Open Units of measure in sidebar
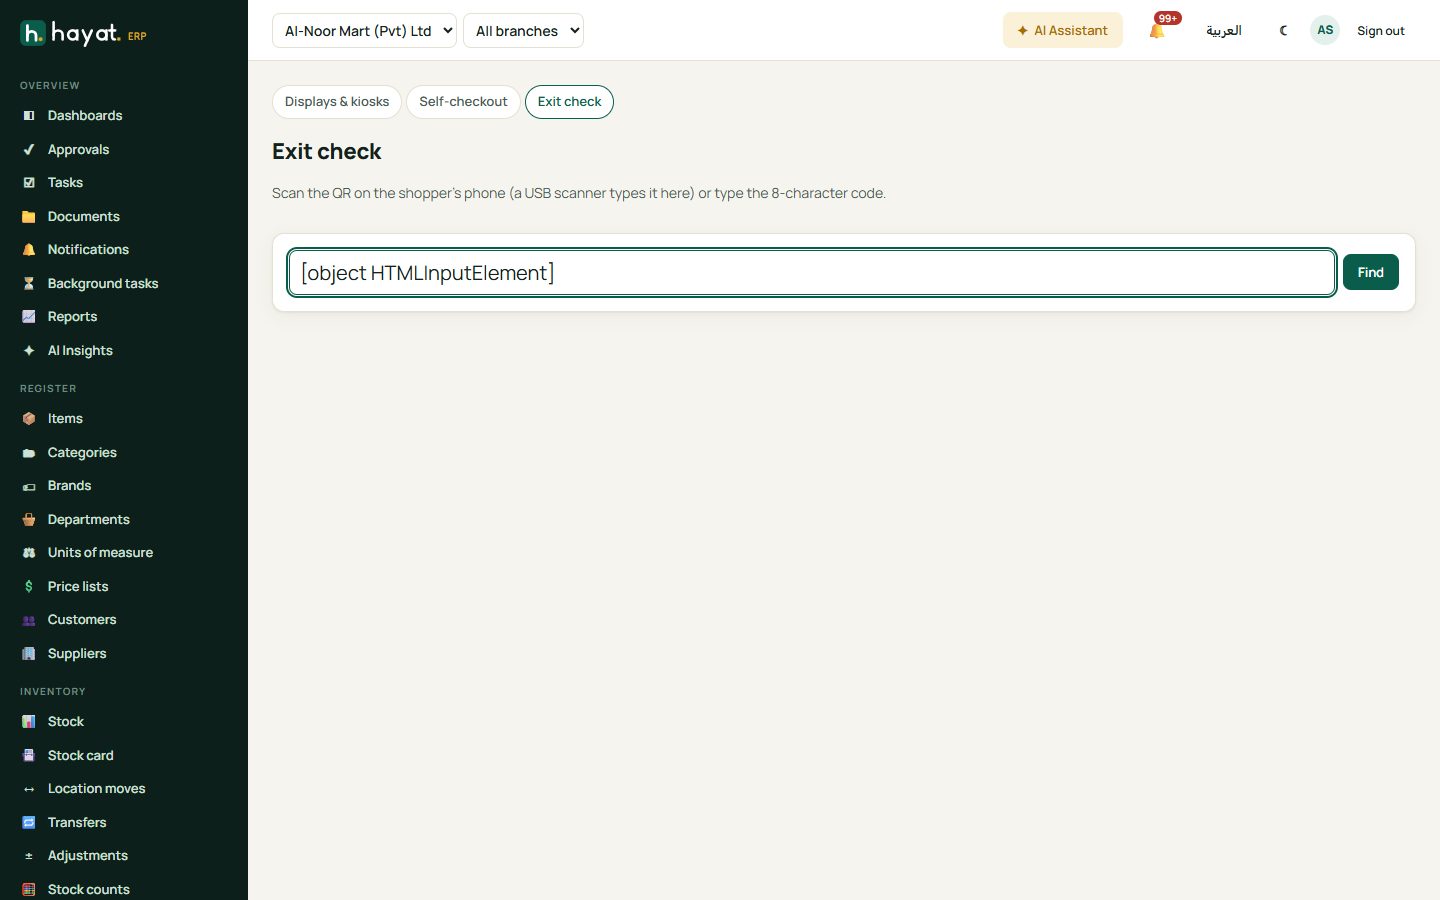1440x900 pixels. [x=100, y=553]
